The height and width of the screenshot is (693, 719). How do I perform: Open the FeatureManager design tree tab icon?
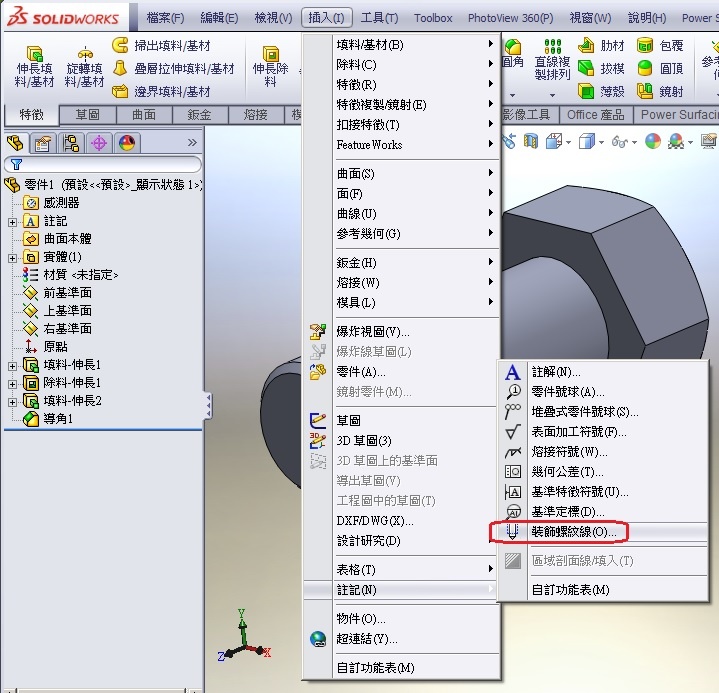pyautogui.click(x=16, y=143)
